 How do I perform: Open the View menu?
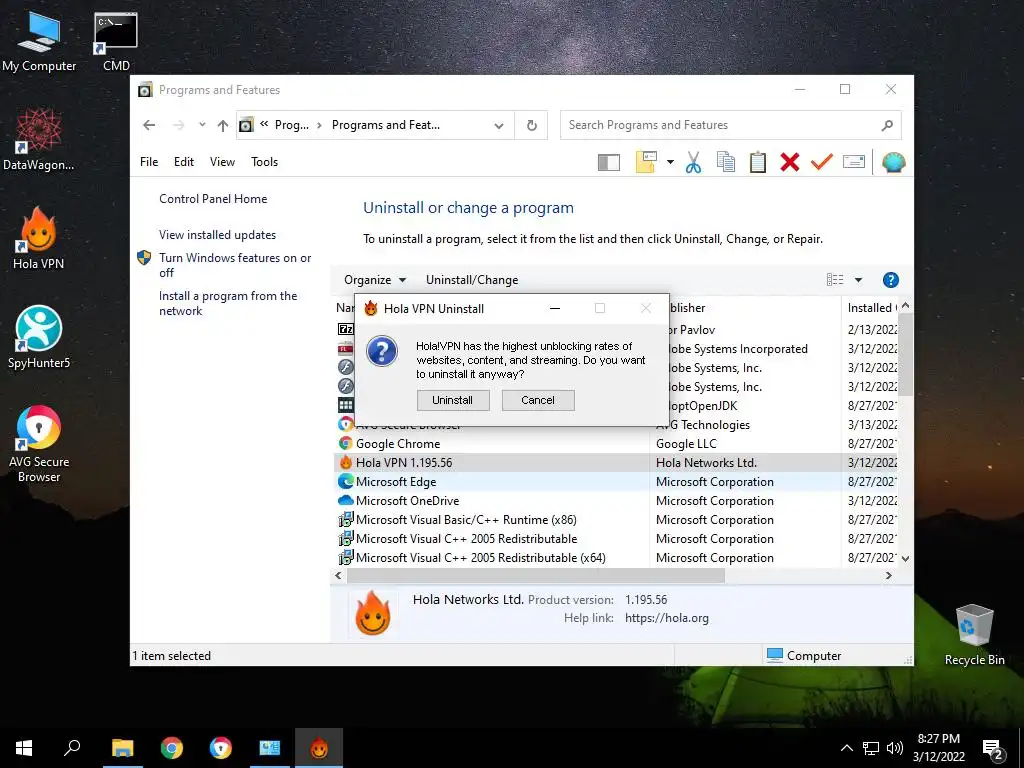tap(222, 161)
